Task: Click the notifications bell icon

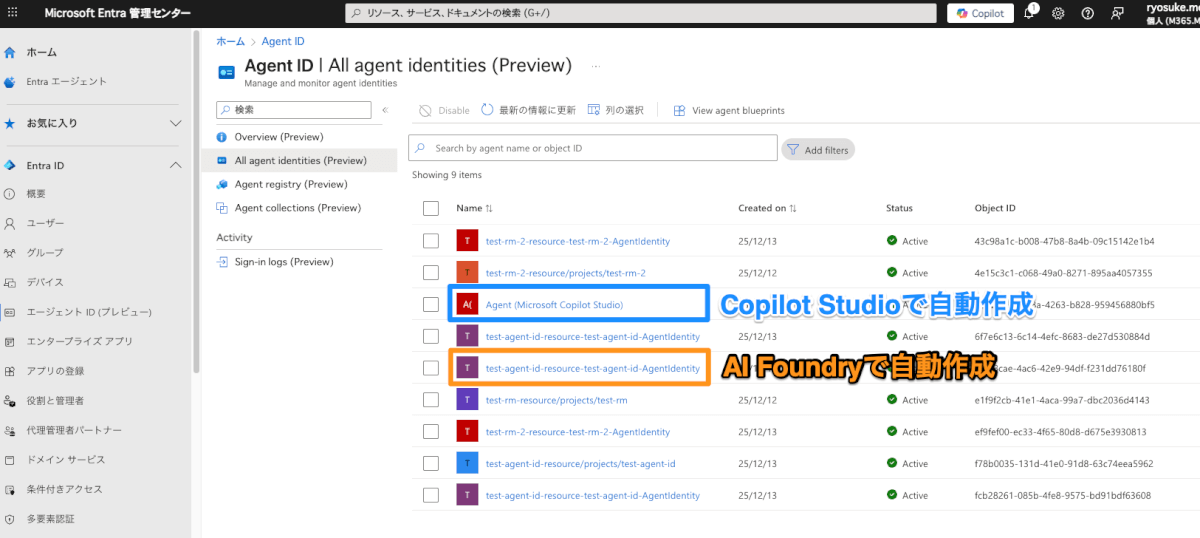Action: pos(1029,13)
